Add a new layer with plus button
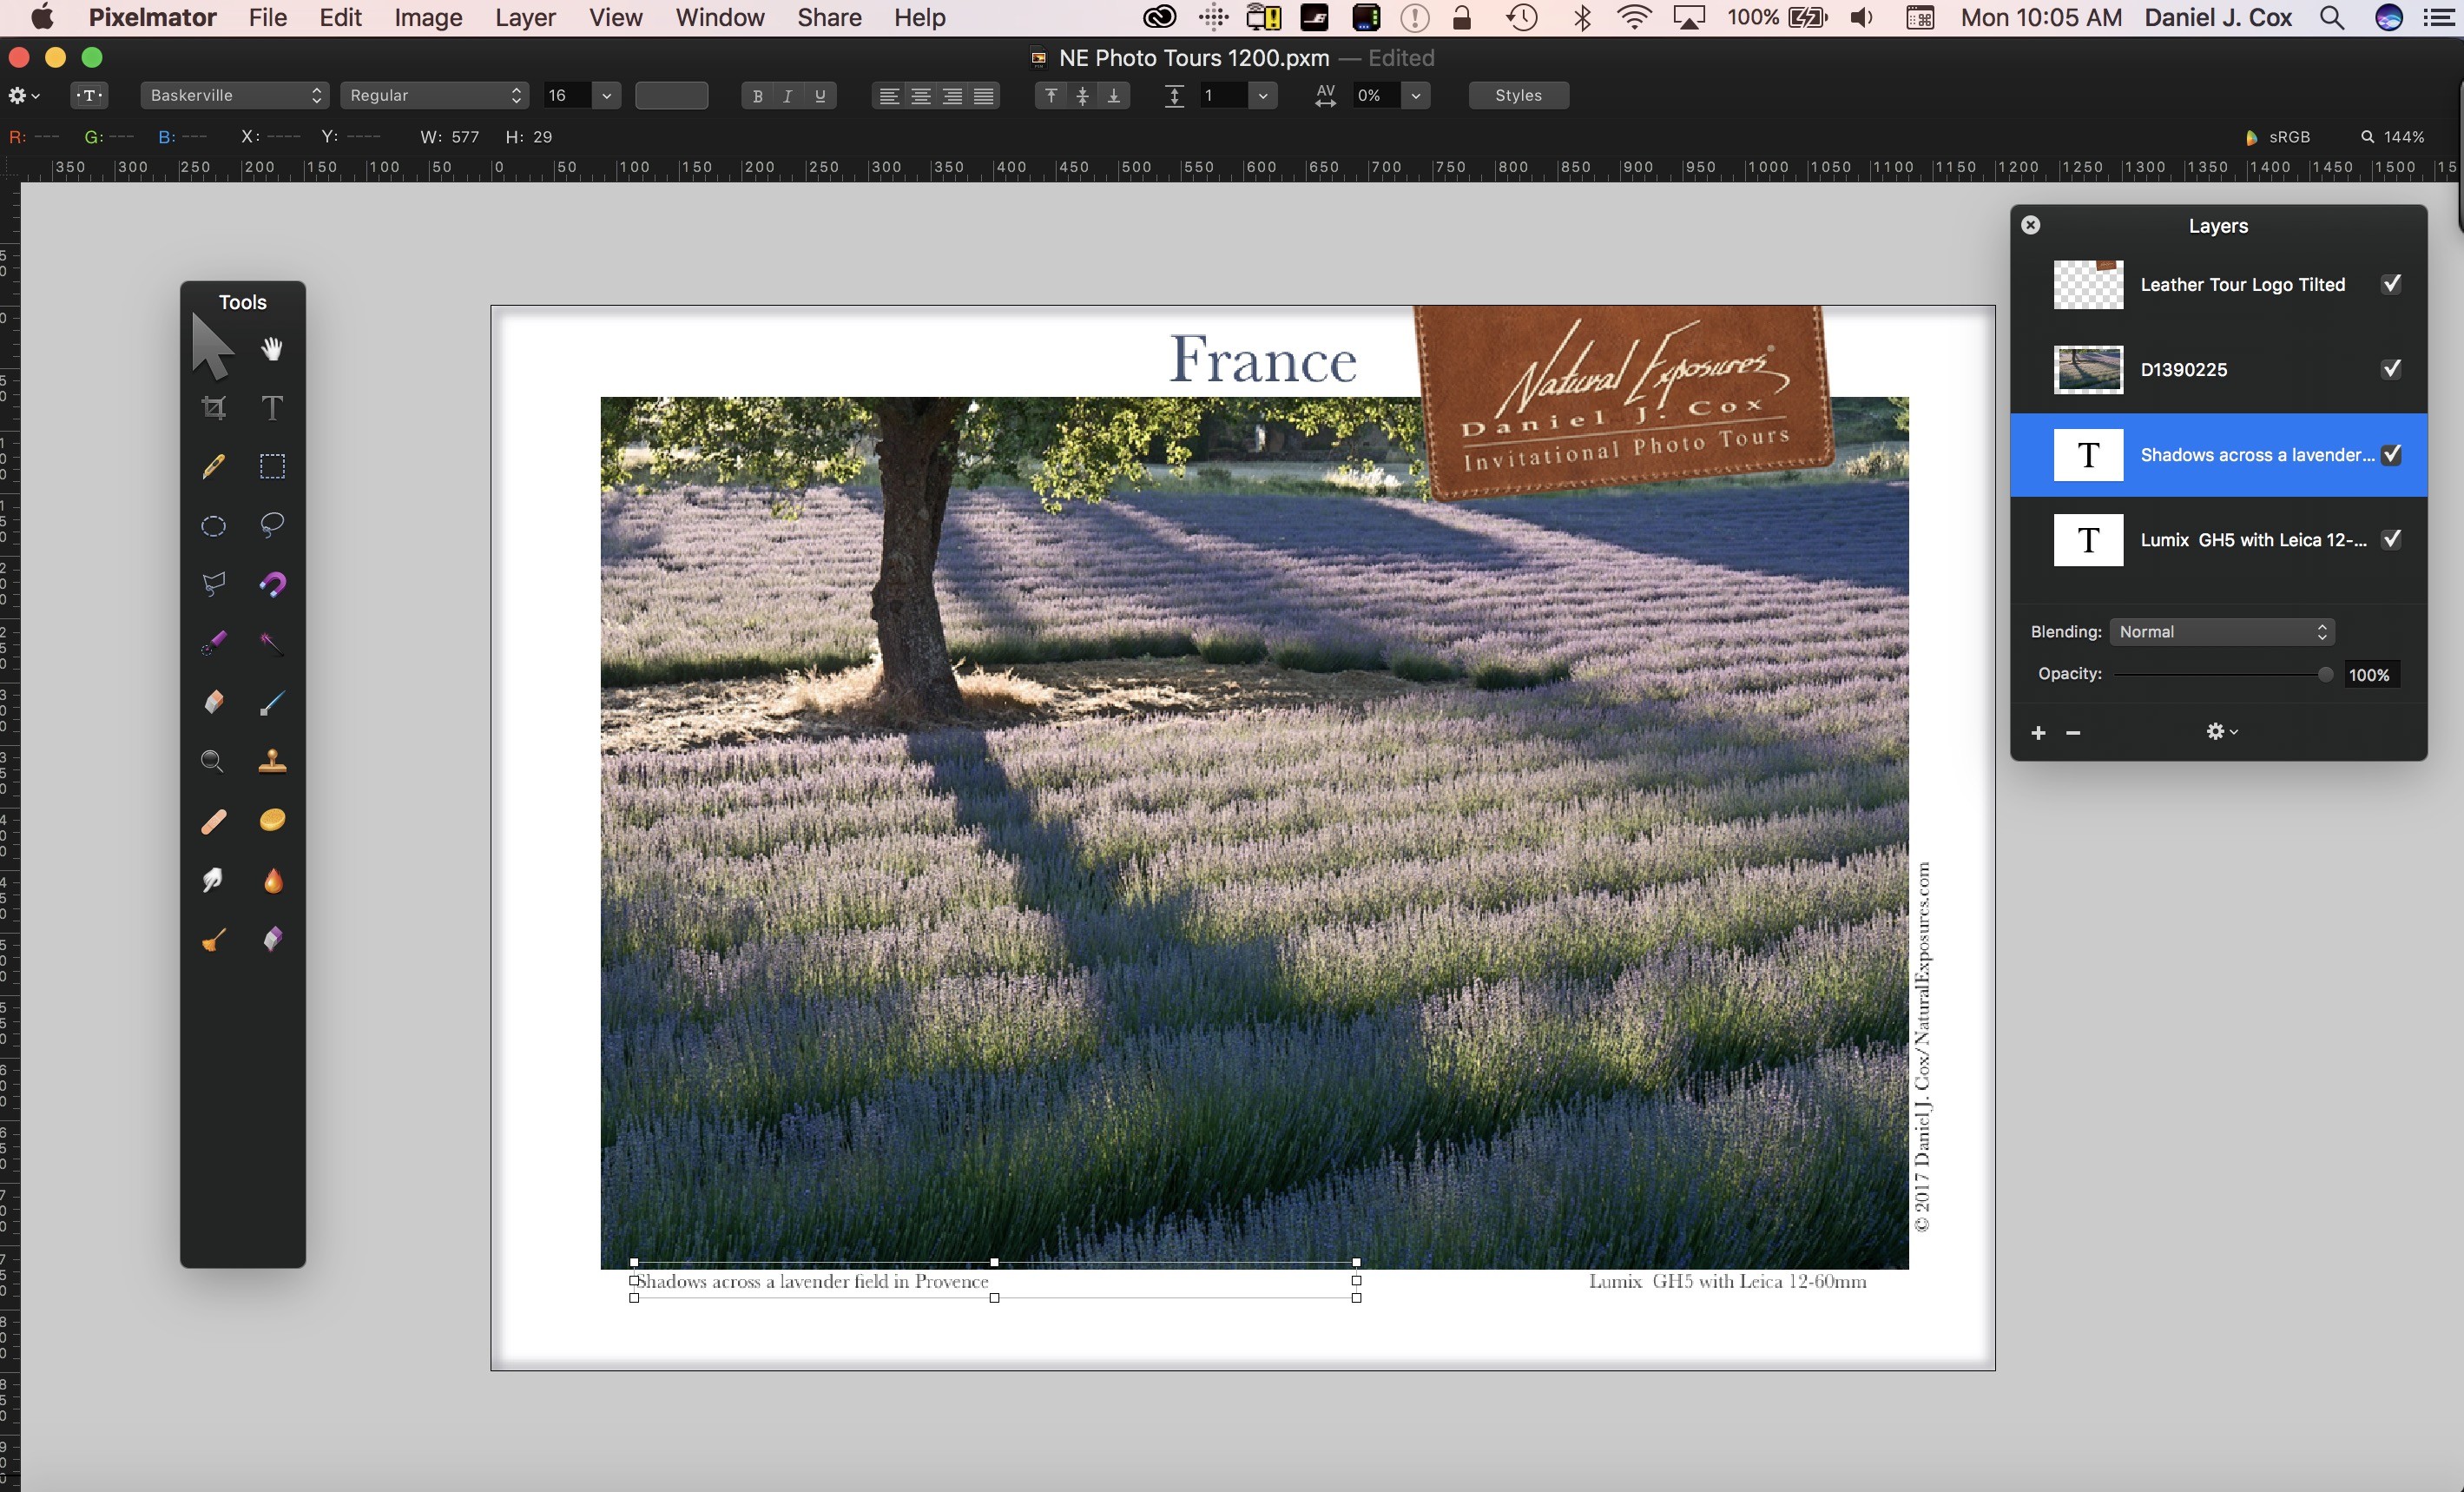Viewport: 2464px width, 1492px height. coord(2038,733)
